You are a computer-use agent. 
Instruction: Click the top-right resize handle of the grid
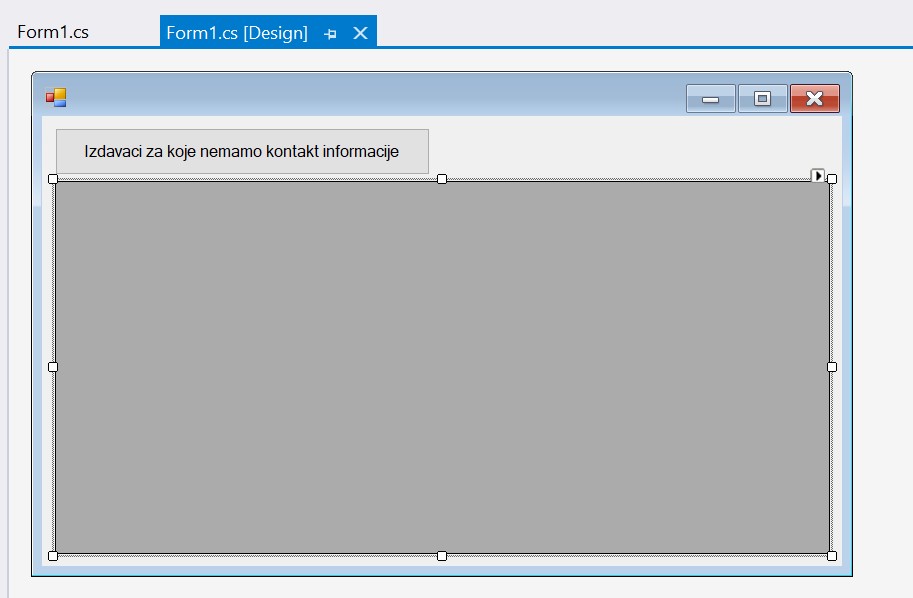click(x=832, y=179)
